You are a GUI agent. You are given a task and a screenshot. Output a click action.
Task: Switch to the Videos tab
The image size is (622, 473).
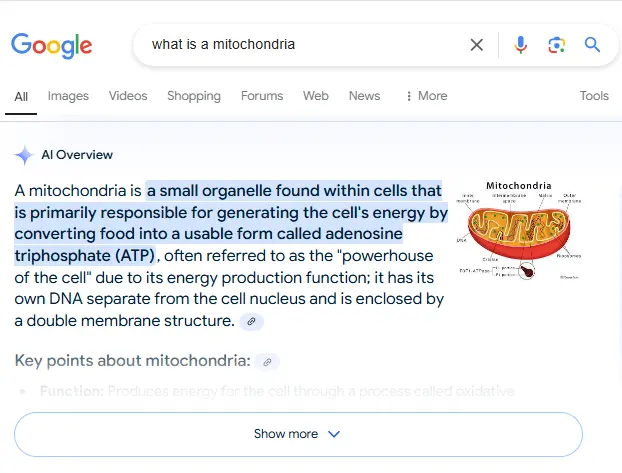128,96
